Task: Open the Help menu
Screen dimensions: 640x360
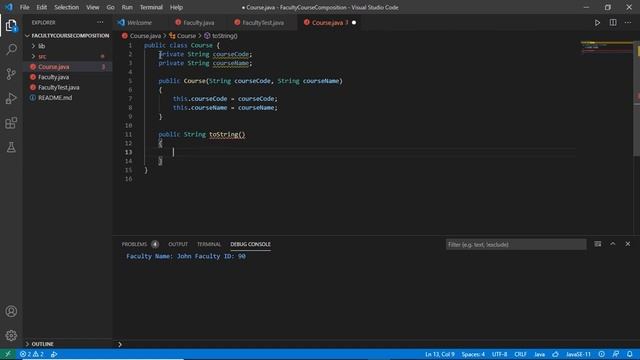Action: 176,7
